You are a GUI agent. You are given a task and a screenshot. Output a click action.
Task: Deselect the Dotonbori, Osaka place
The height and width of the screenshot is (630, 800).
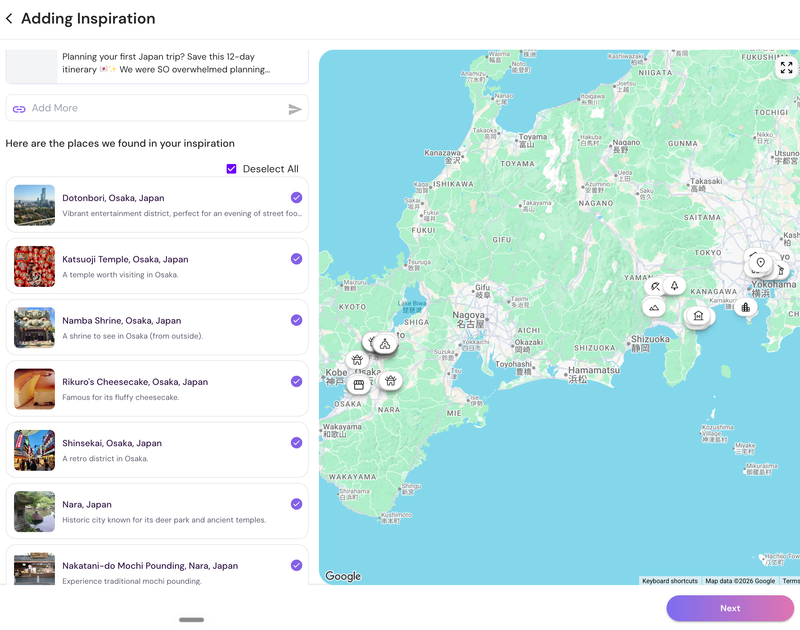296,197
